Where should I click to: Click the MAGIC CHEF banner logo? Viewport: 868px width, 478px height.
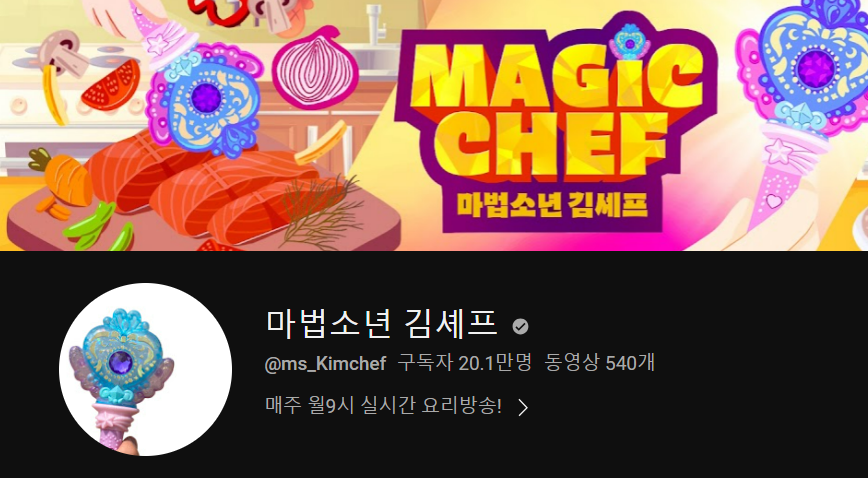pos(556,126)
